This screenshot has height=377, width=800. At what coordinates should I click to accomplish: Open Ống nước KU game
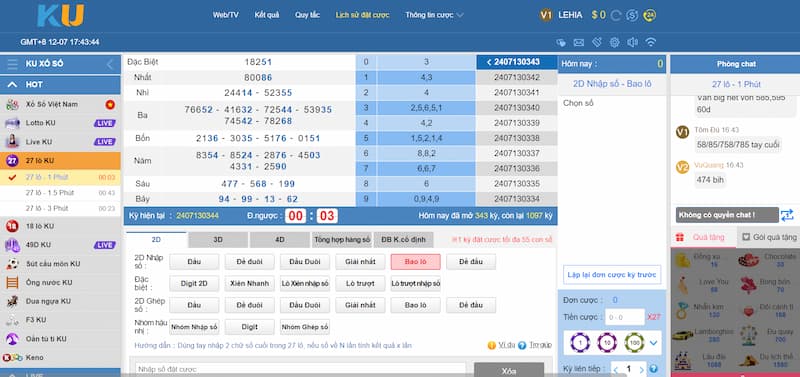coord(60,283)
